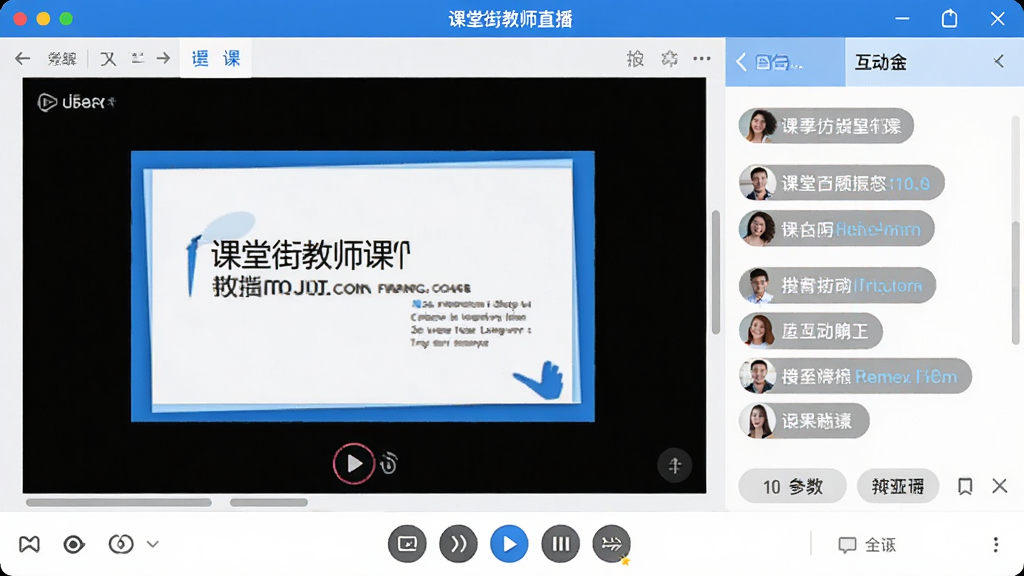The image size is (1024, 576).
Task: Select the message with glasses-wearing avatar
Action: click(x=837, y=285)
